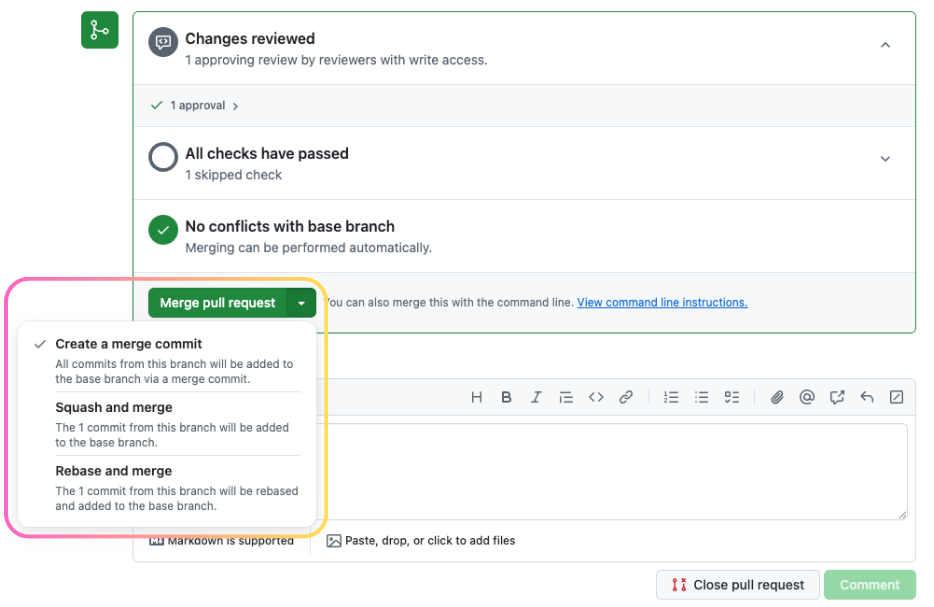Open saved replies arrow icon
934x607 pixels.
(867, 397)
